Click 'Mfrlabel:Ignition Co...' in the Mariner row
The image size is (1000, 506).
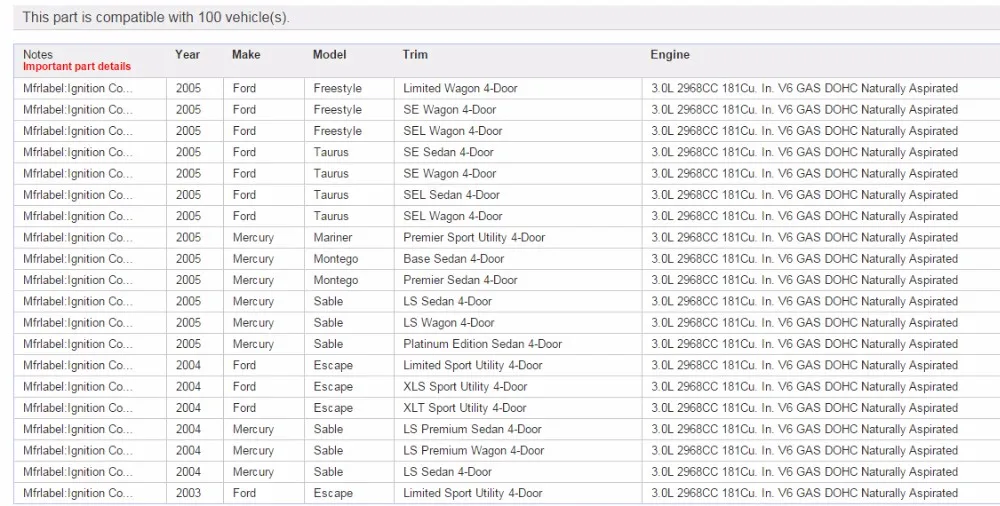[x=78, y=237]
